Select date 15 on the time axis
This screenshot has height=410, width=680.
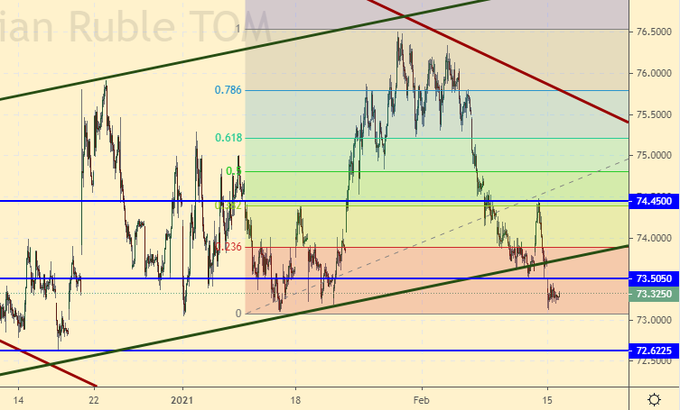click(547, 398)
